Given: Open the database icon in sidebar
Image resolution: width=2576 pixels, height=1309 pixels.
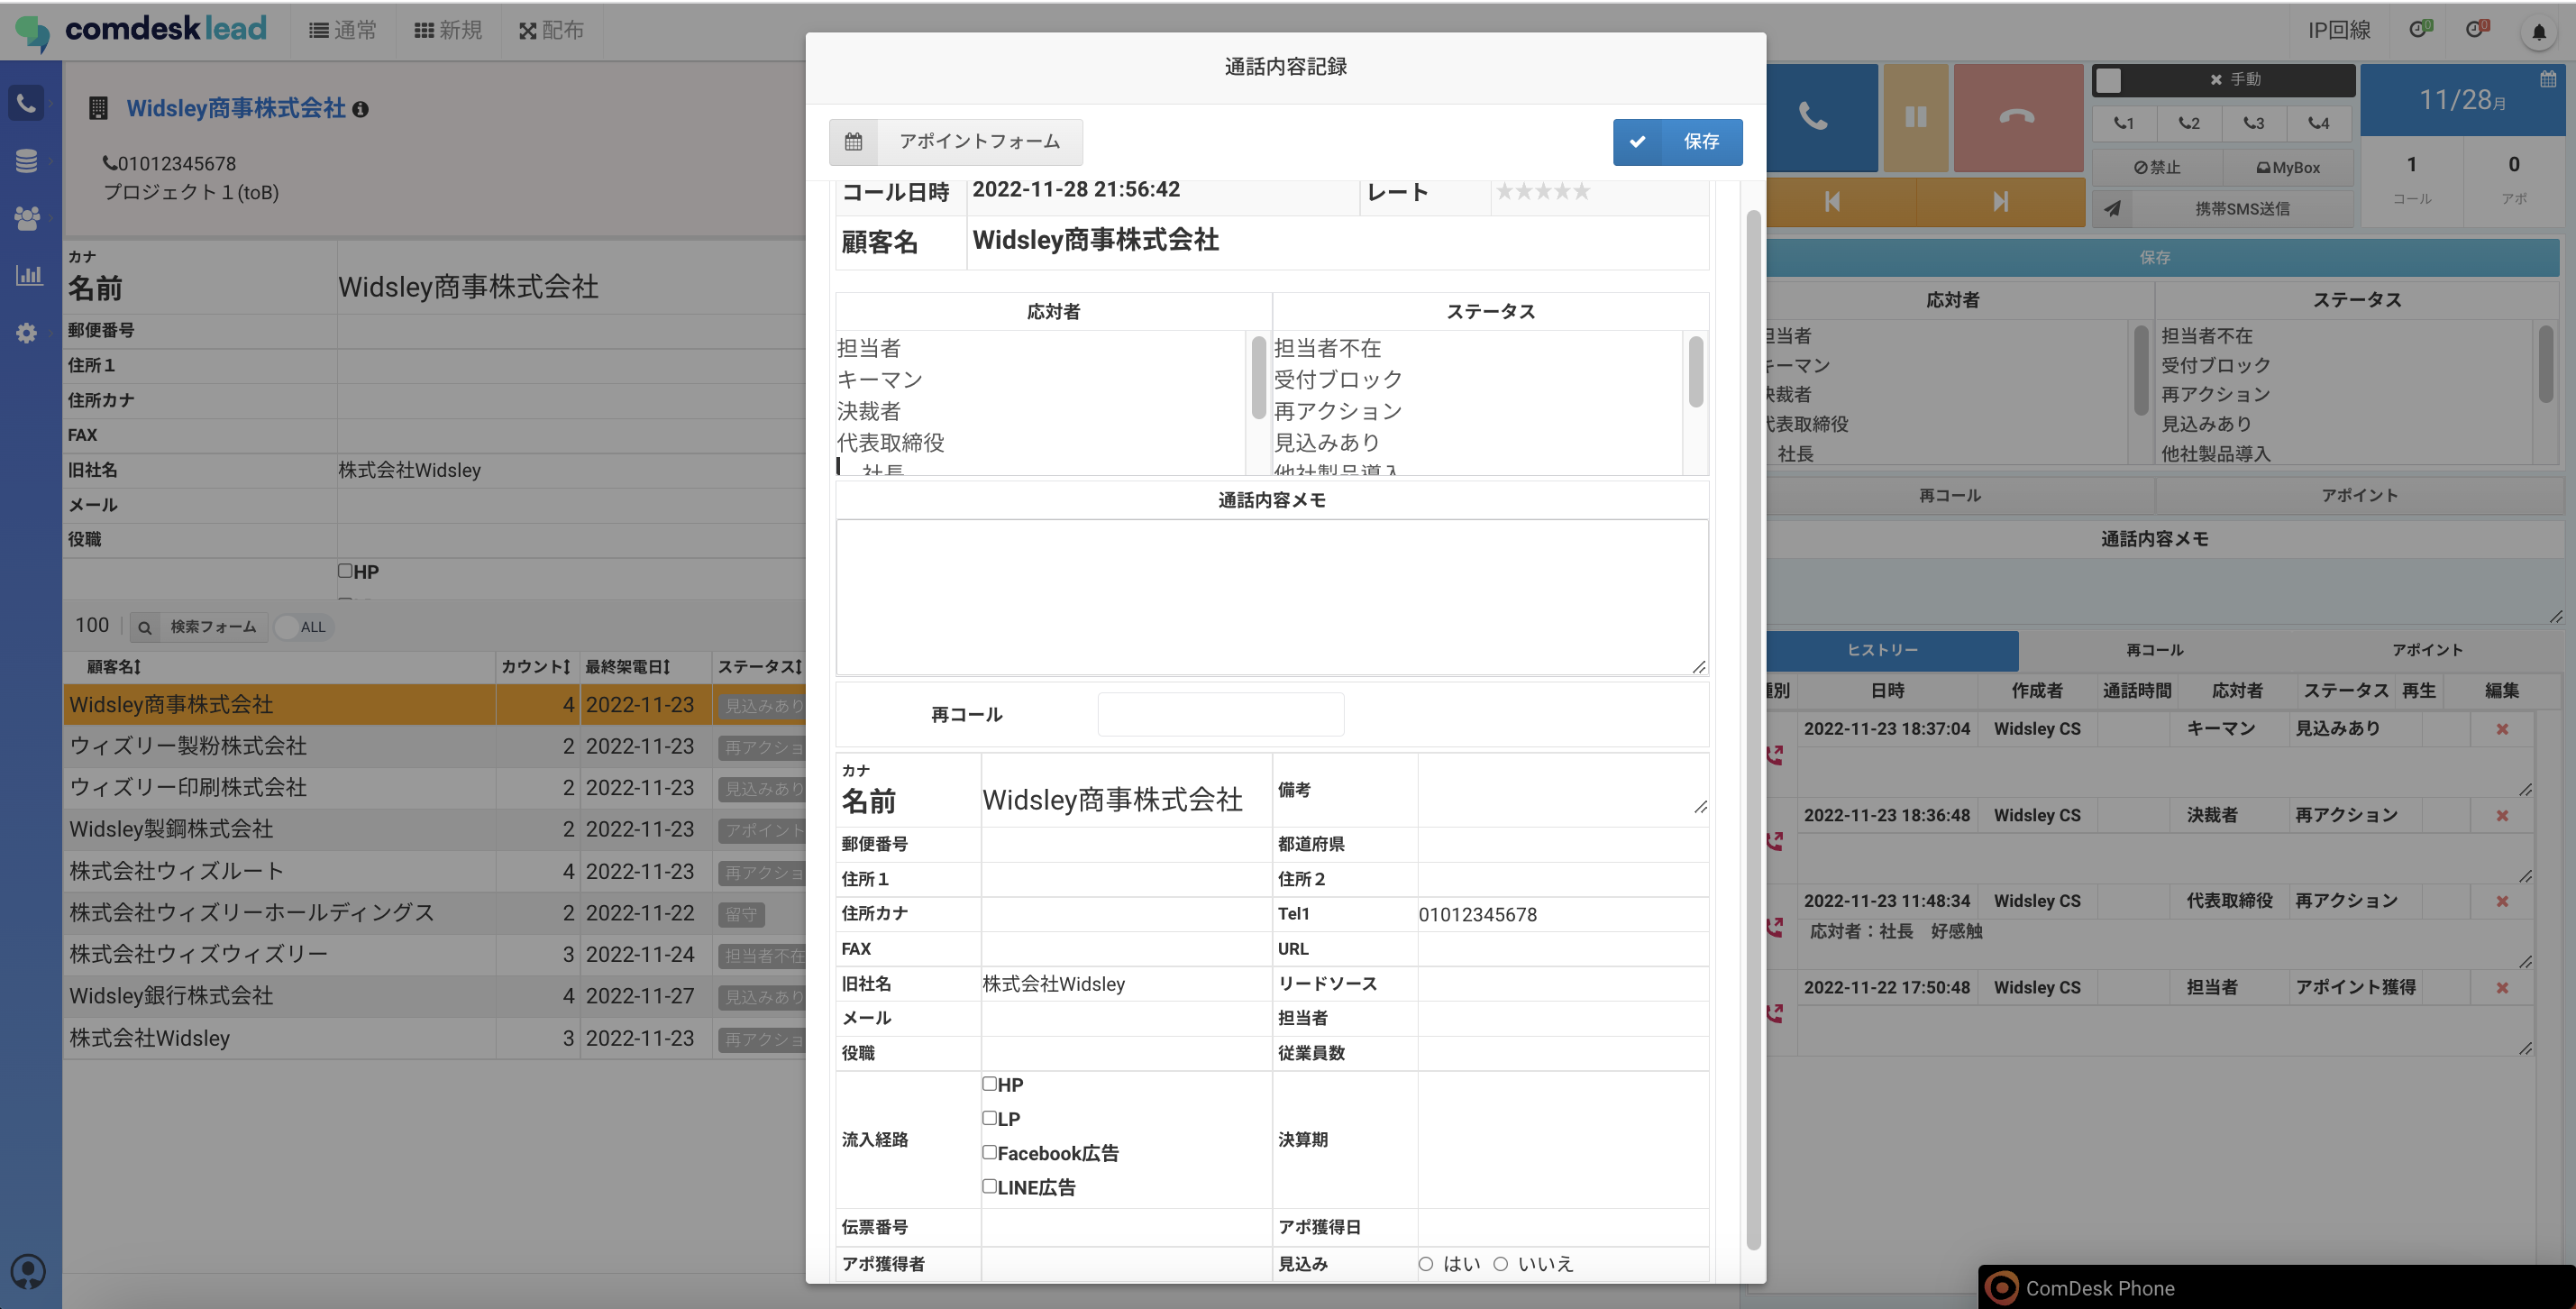Looking at the screenshot, I should point(27,160).
